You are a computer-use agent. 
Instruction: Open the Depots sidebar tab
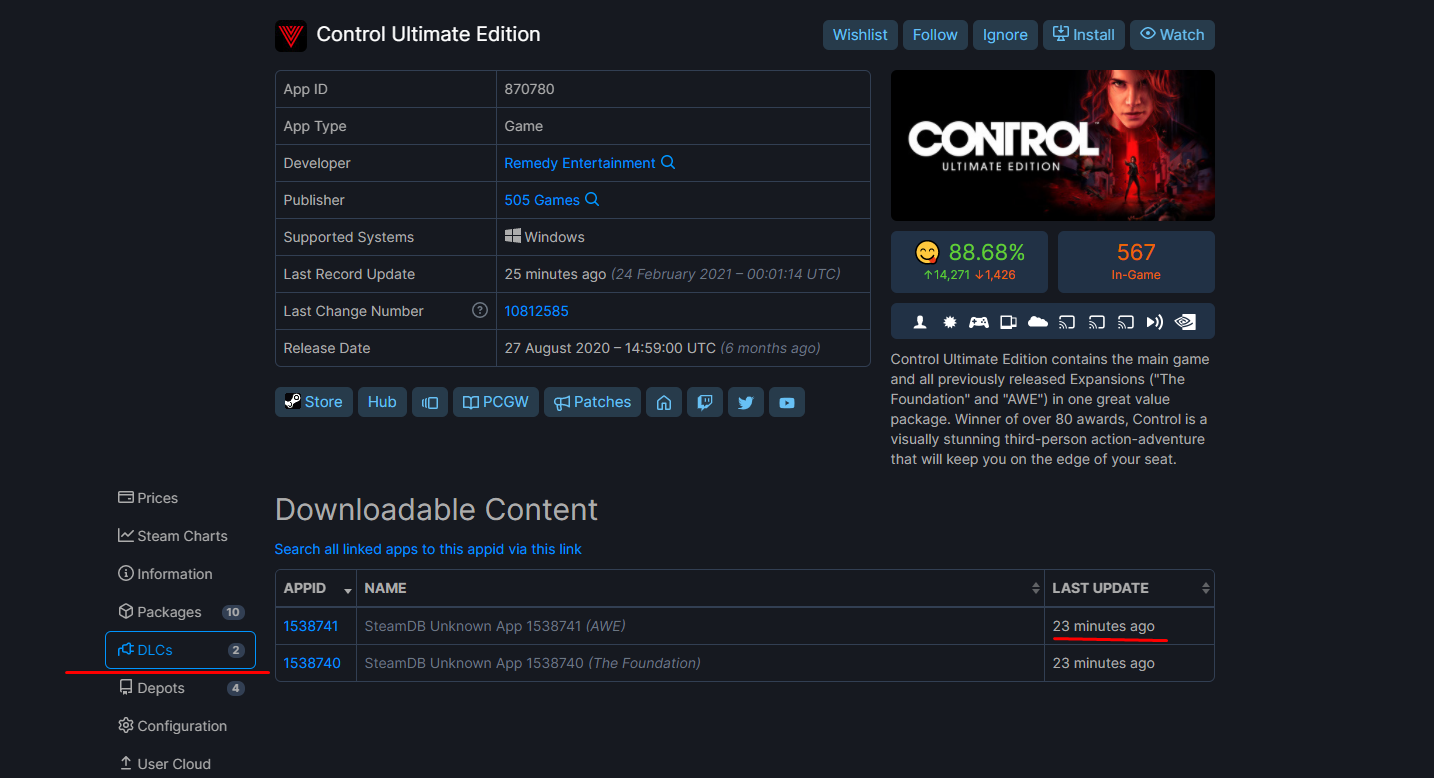point(180,688)
